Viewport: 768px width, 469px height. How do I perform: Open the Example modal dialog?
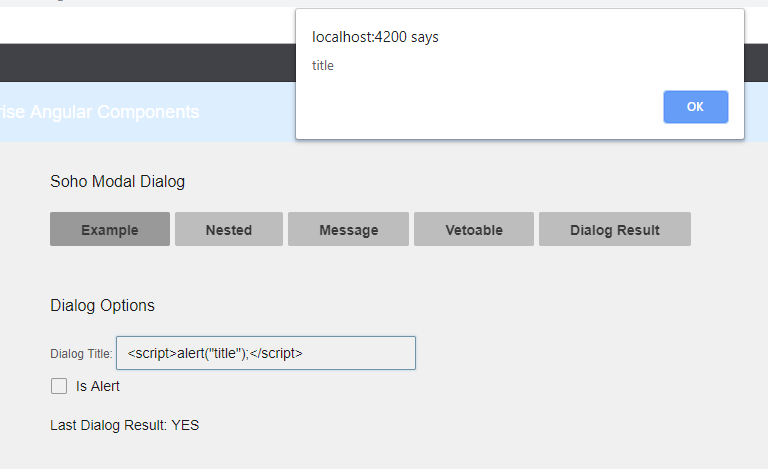[110, 229]
